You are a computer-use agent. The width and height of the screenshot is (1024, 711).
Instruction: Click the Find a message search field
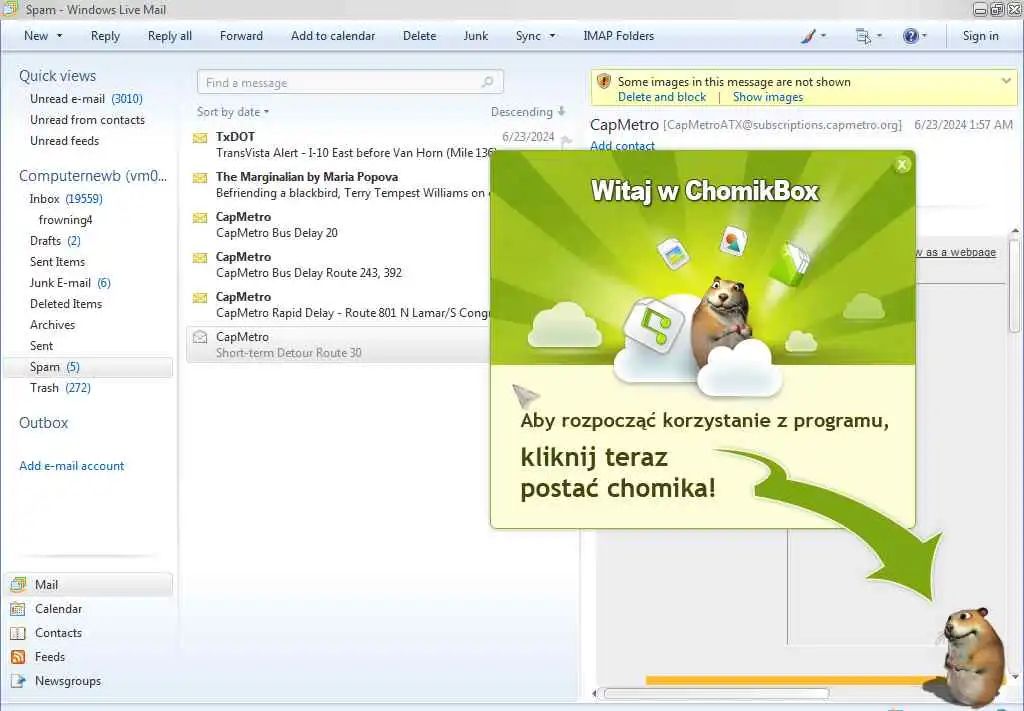(350, 82)
